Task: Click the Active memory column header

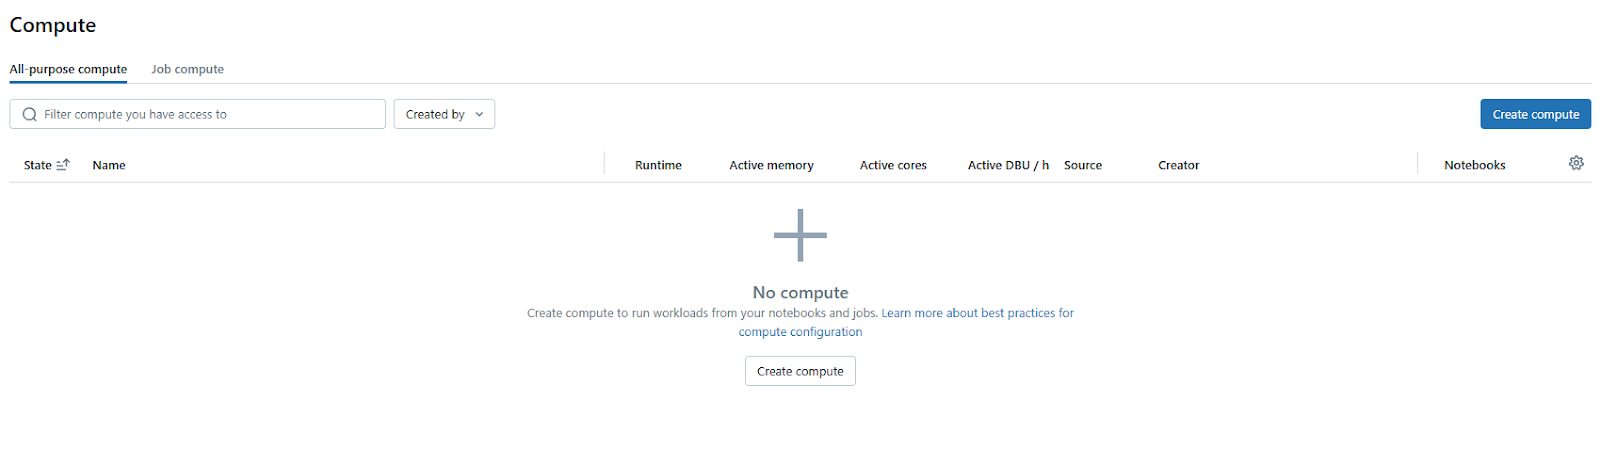Action: coord(771,165)
